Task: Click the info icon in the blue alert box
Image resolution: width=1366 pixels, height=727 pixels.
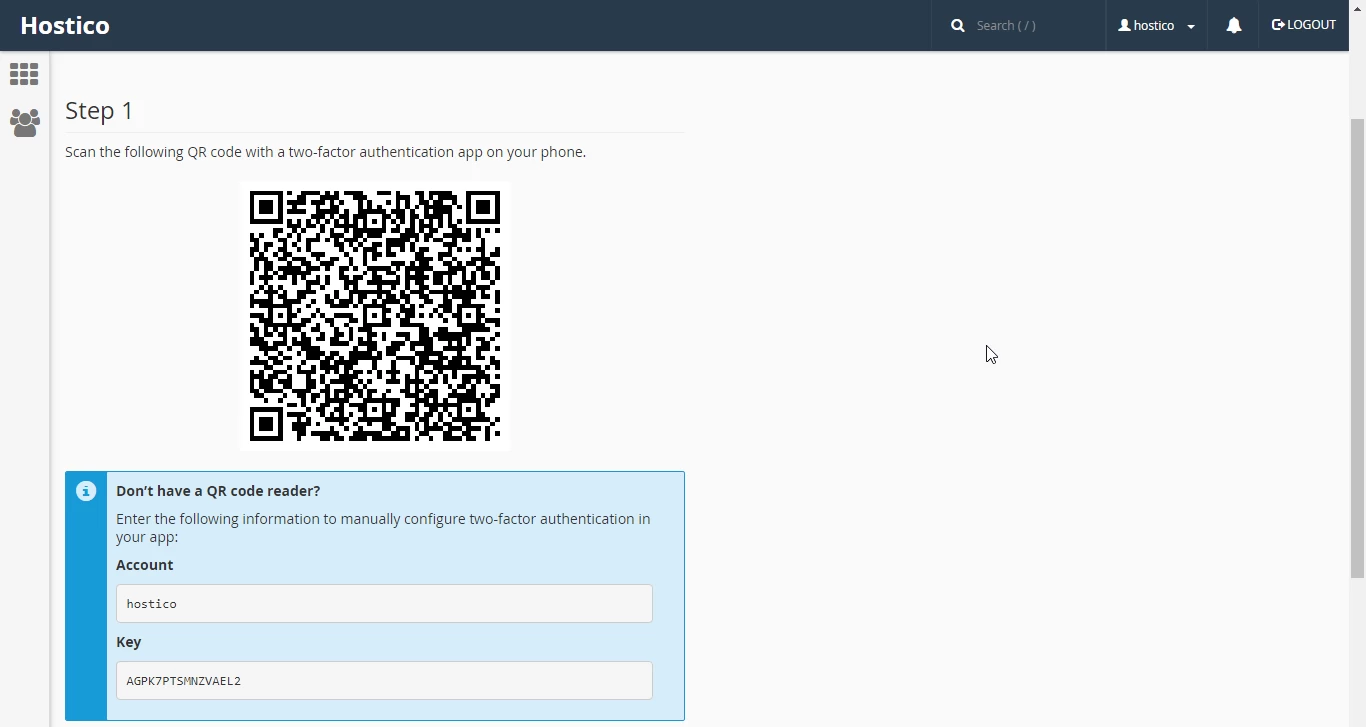Action: pyautogui.click(x=85, y=491)
